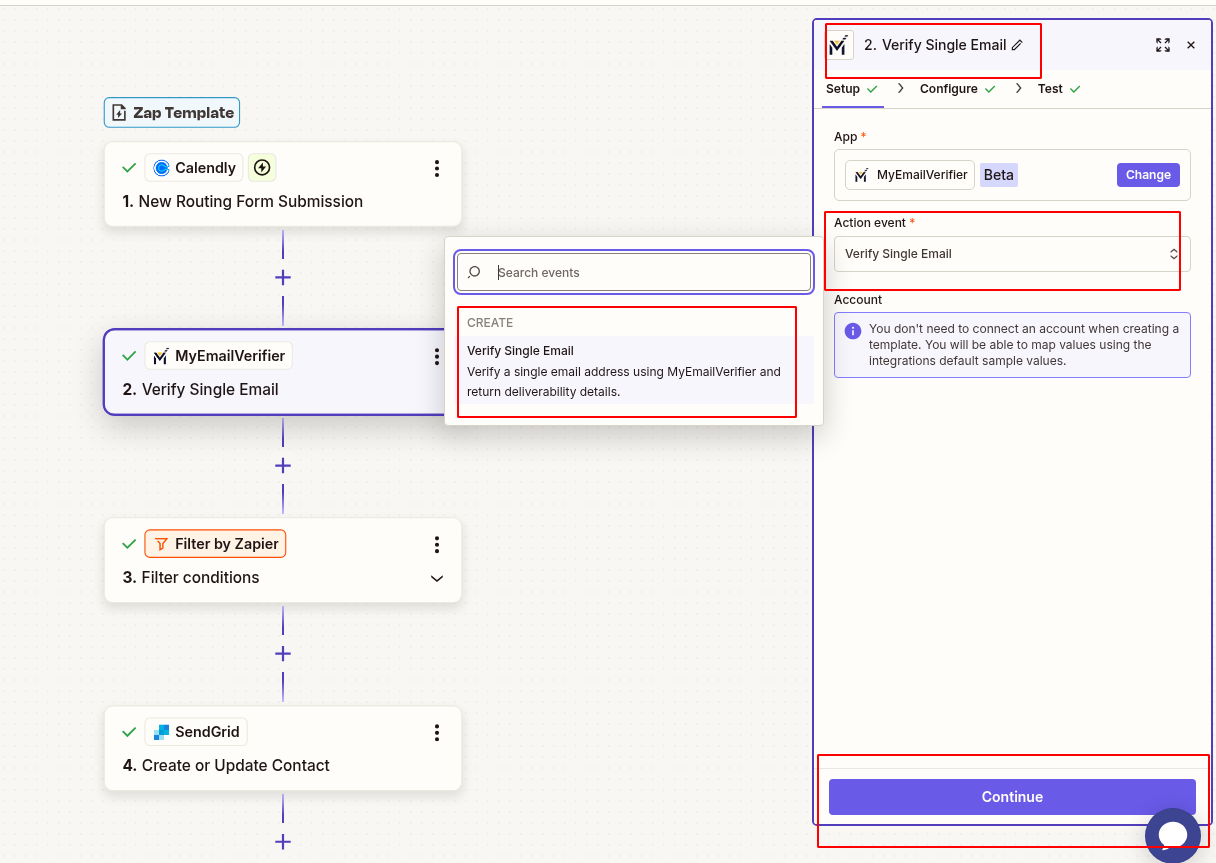1216x863 pixels.
Task: Switch to the Test tab
Action: tap(1050, 88)
